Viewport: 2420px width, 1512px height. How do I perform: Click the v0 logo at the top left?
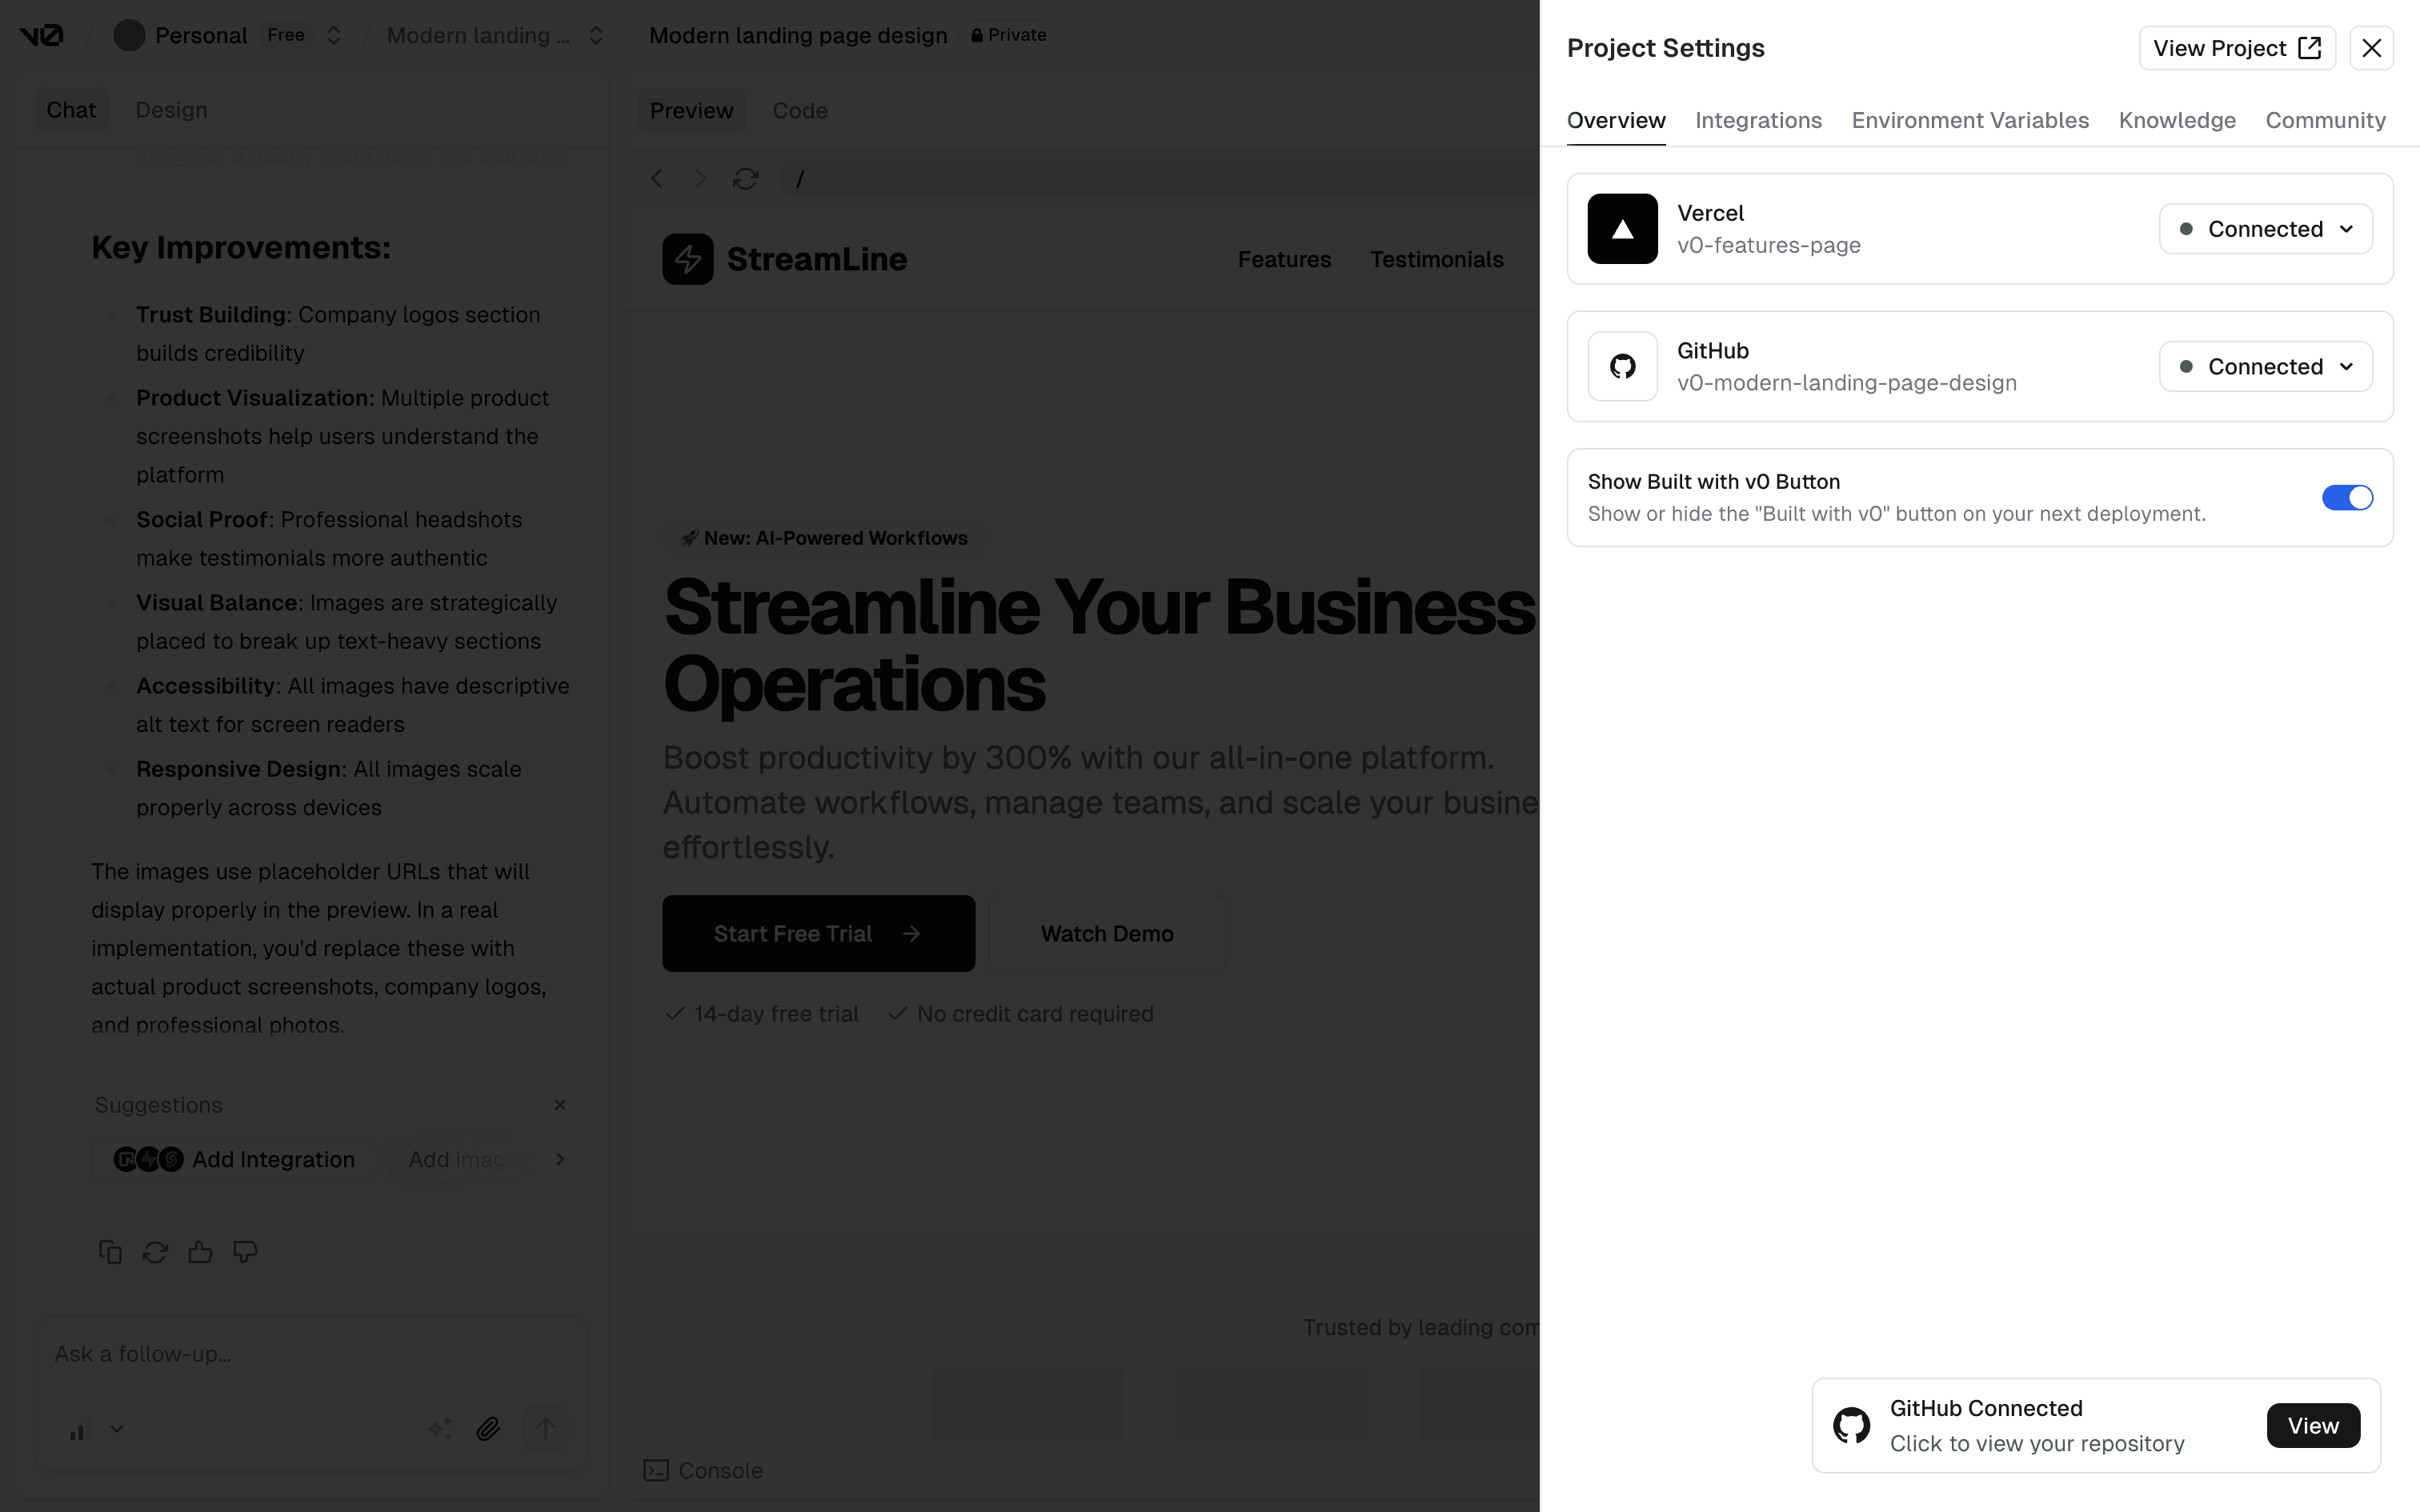click(x=42, y=36)
